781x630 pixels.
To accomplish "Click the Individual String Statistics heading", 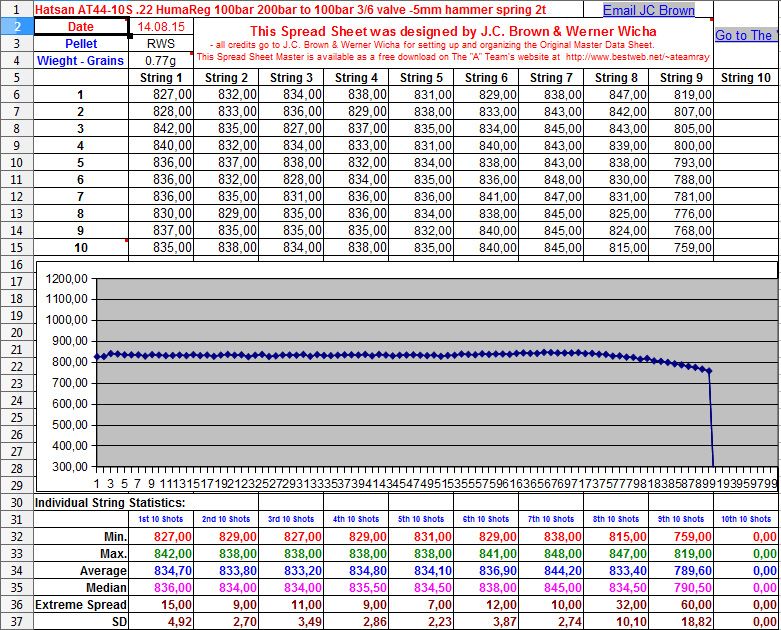I will pyautogui.click(x=110, y=503).
